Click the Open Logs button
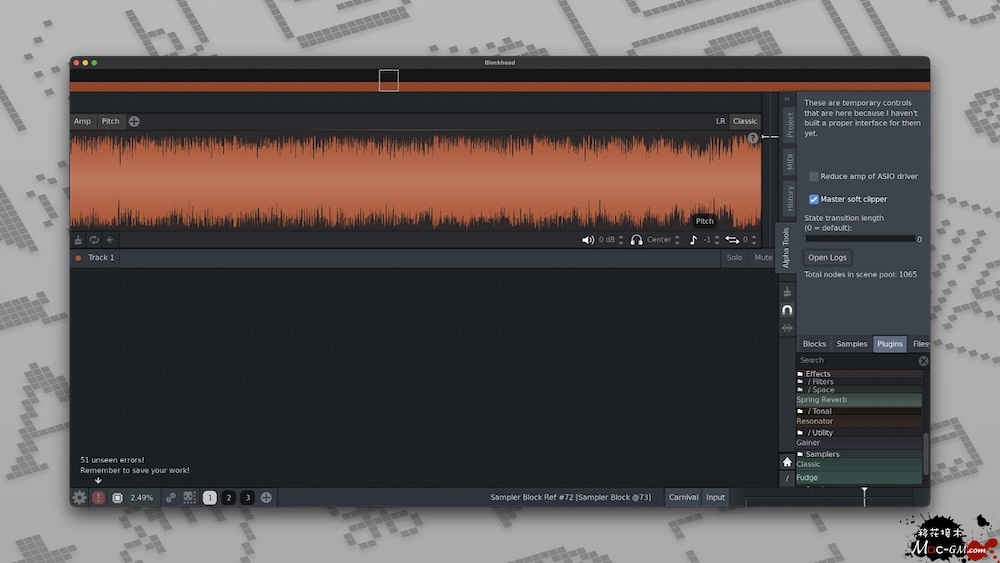Image resolution: width=1000 pixels, height=563 pixels. (x=828, y=258)
